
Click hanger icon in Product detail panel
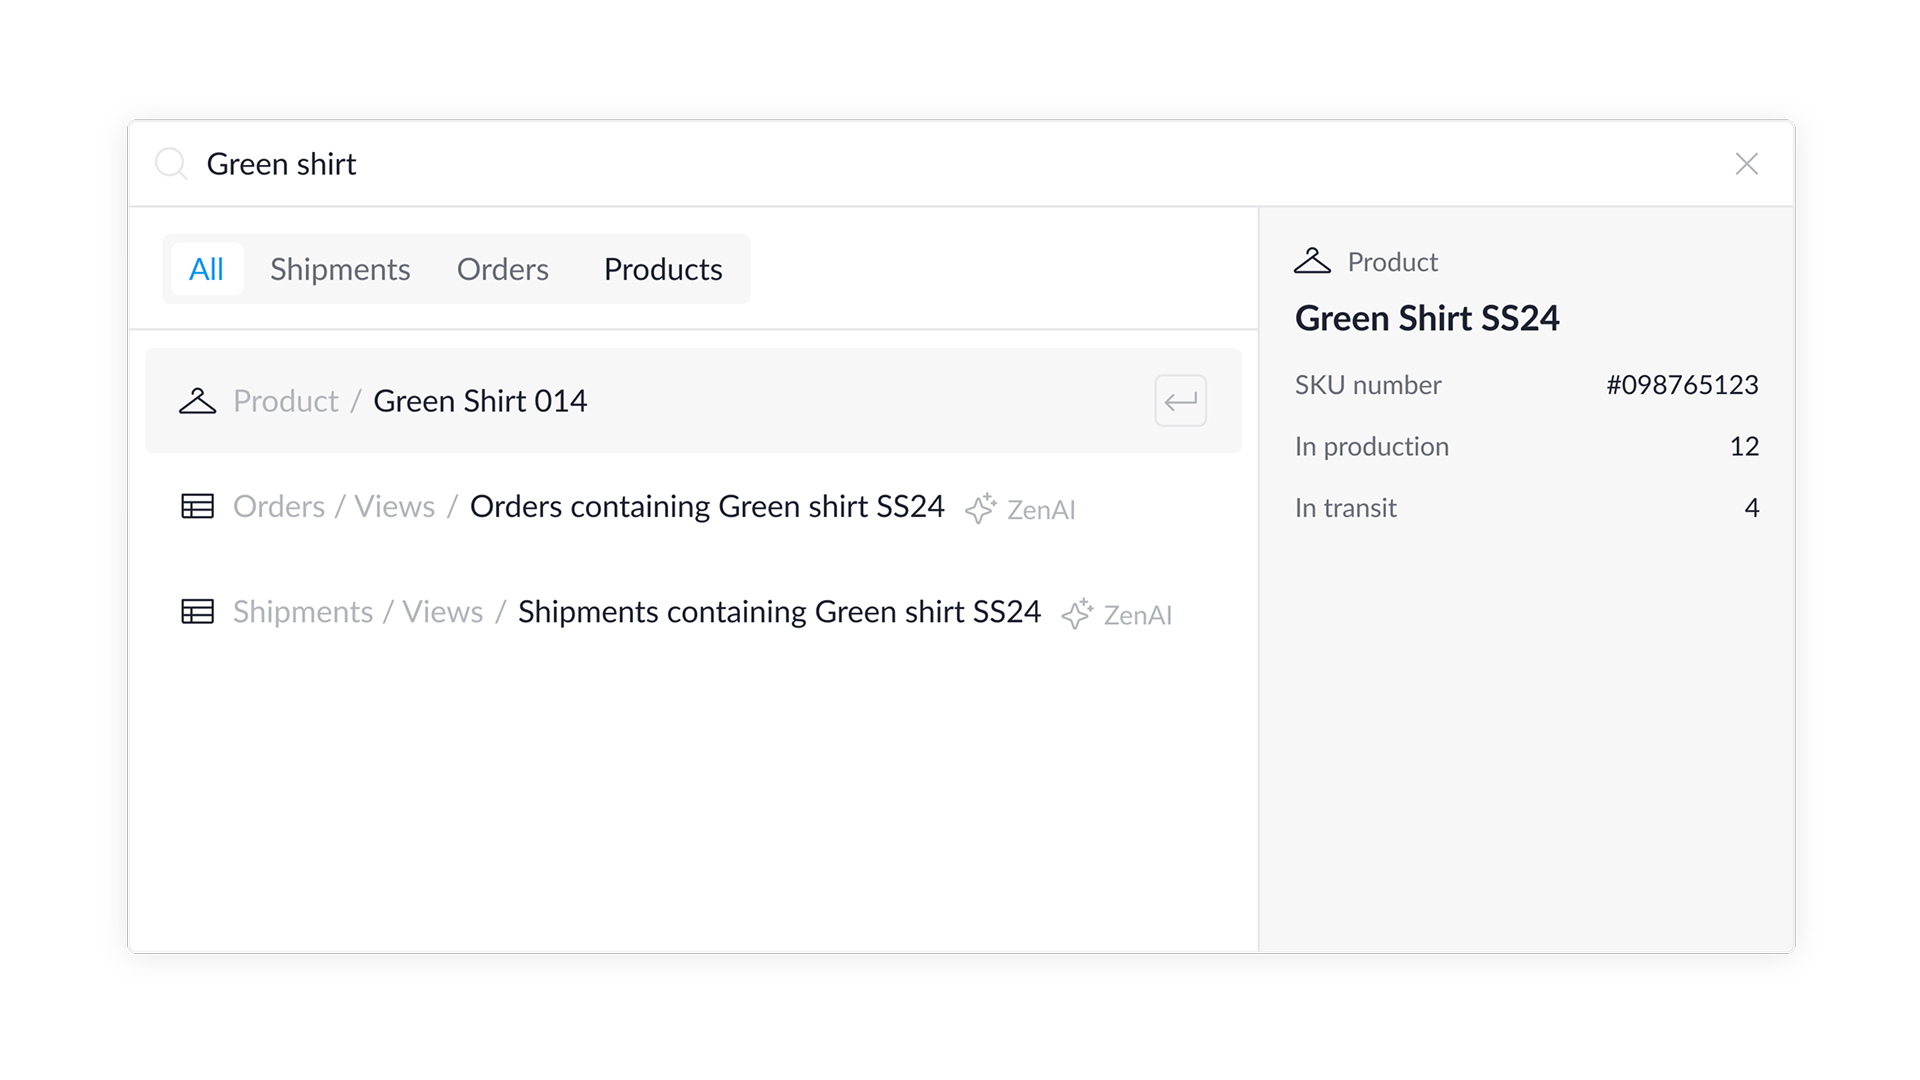[x=1312, y=261]
